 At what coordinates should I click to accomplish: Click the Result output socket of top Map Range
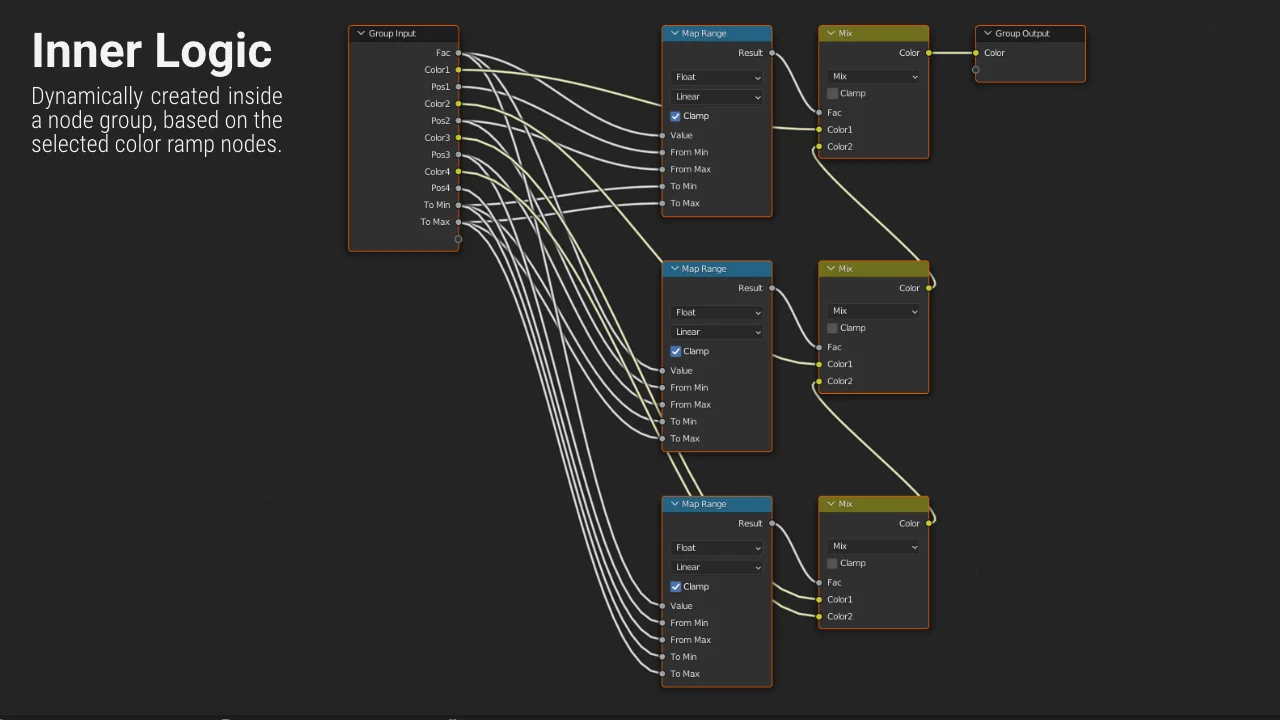(x=772, y=53)
